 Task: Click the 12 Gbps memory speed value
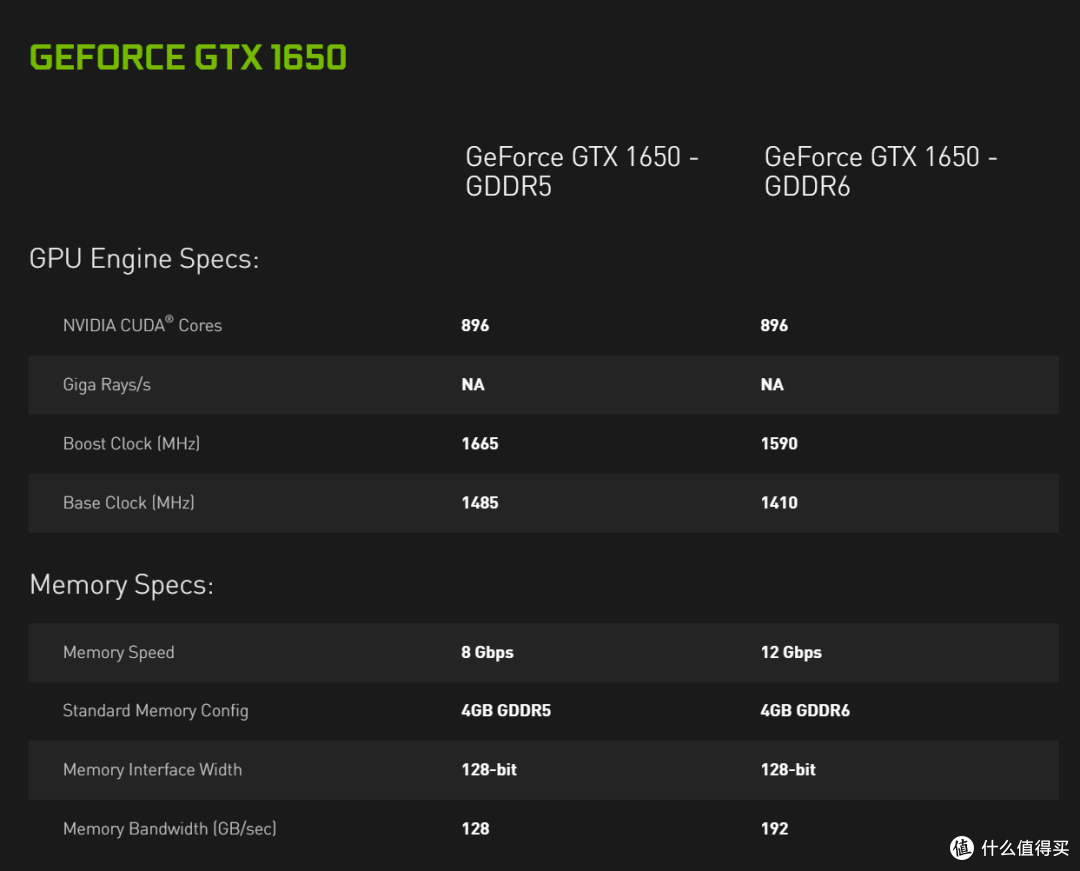point(791,652)
